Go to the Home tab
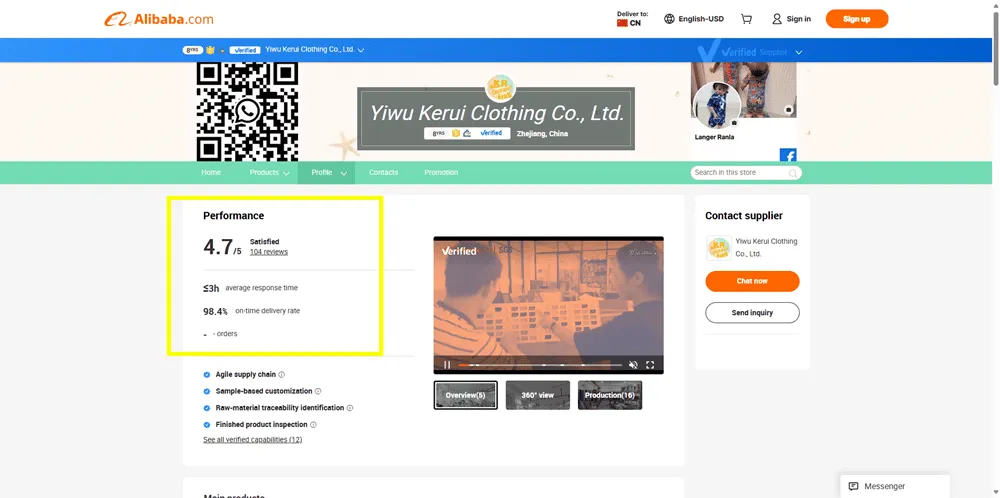The width and height of the screenshot is (1000, 498). pos(211,173)
